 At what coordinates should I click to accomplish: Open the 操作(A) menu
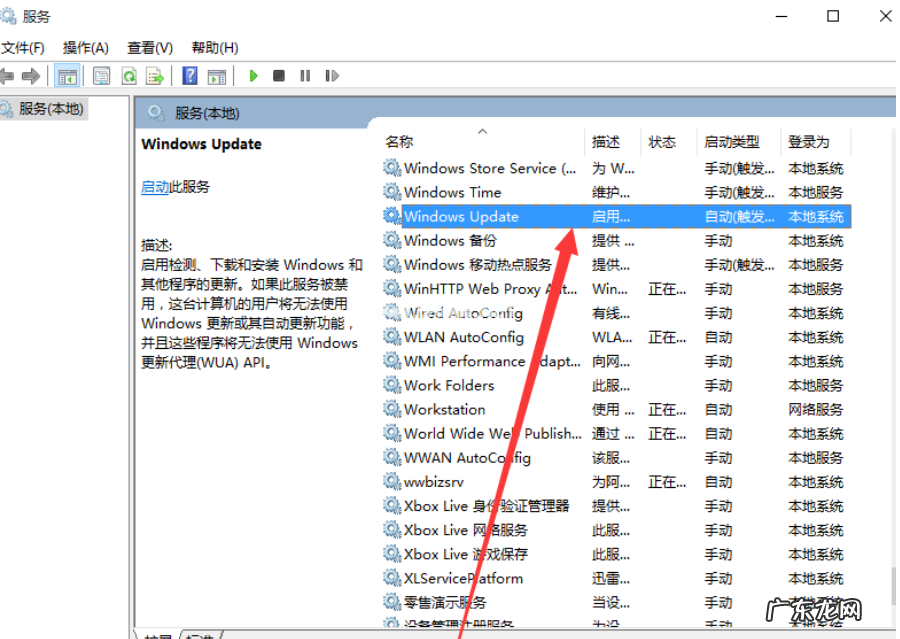click(85, 46)
